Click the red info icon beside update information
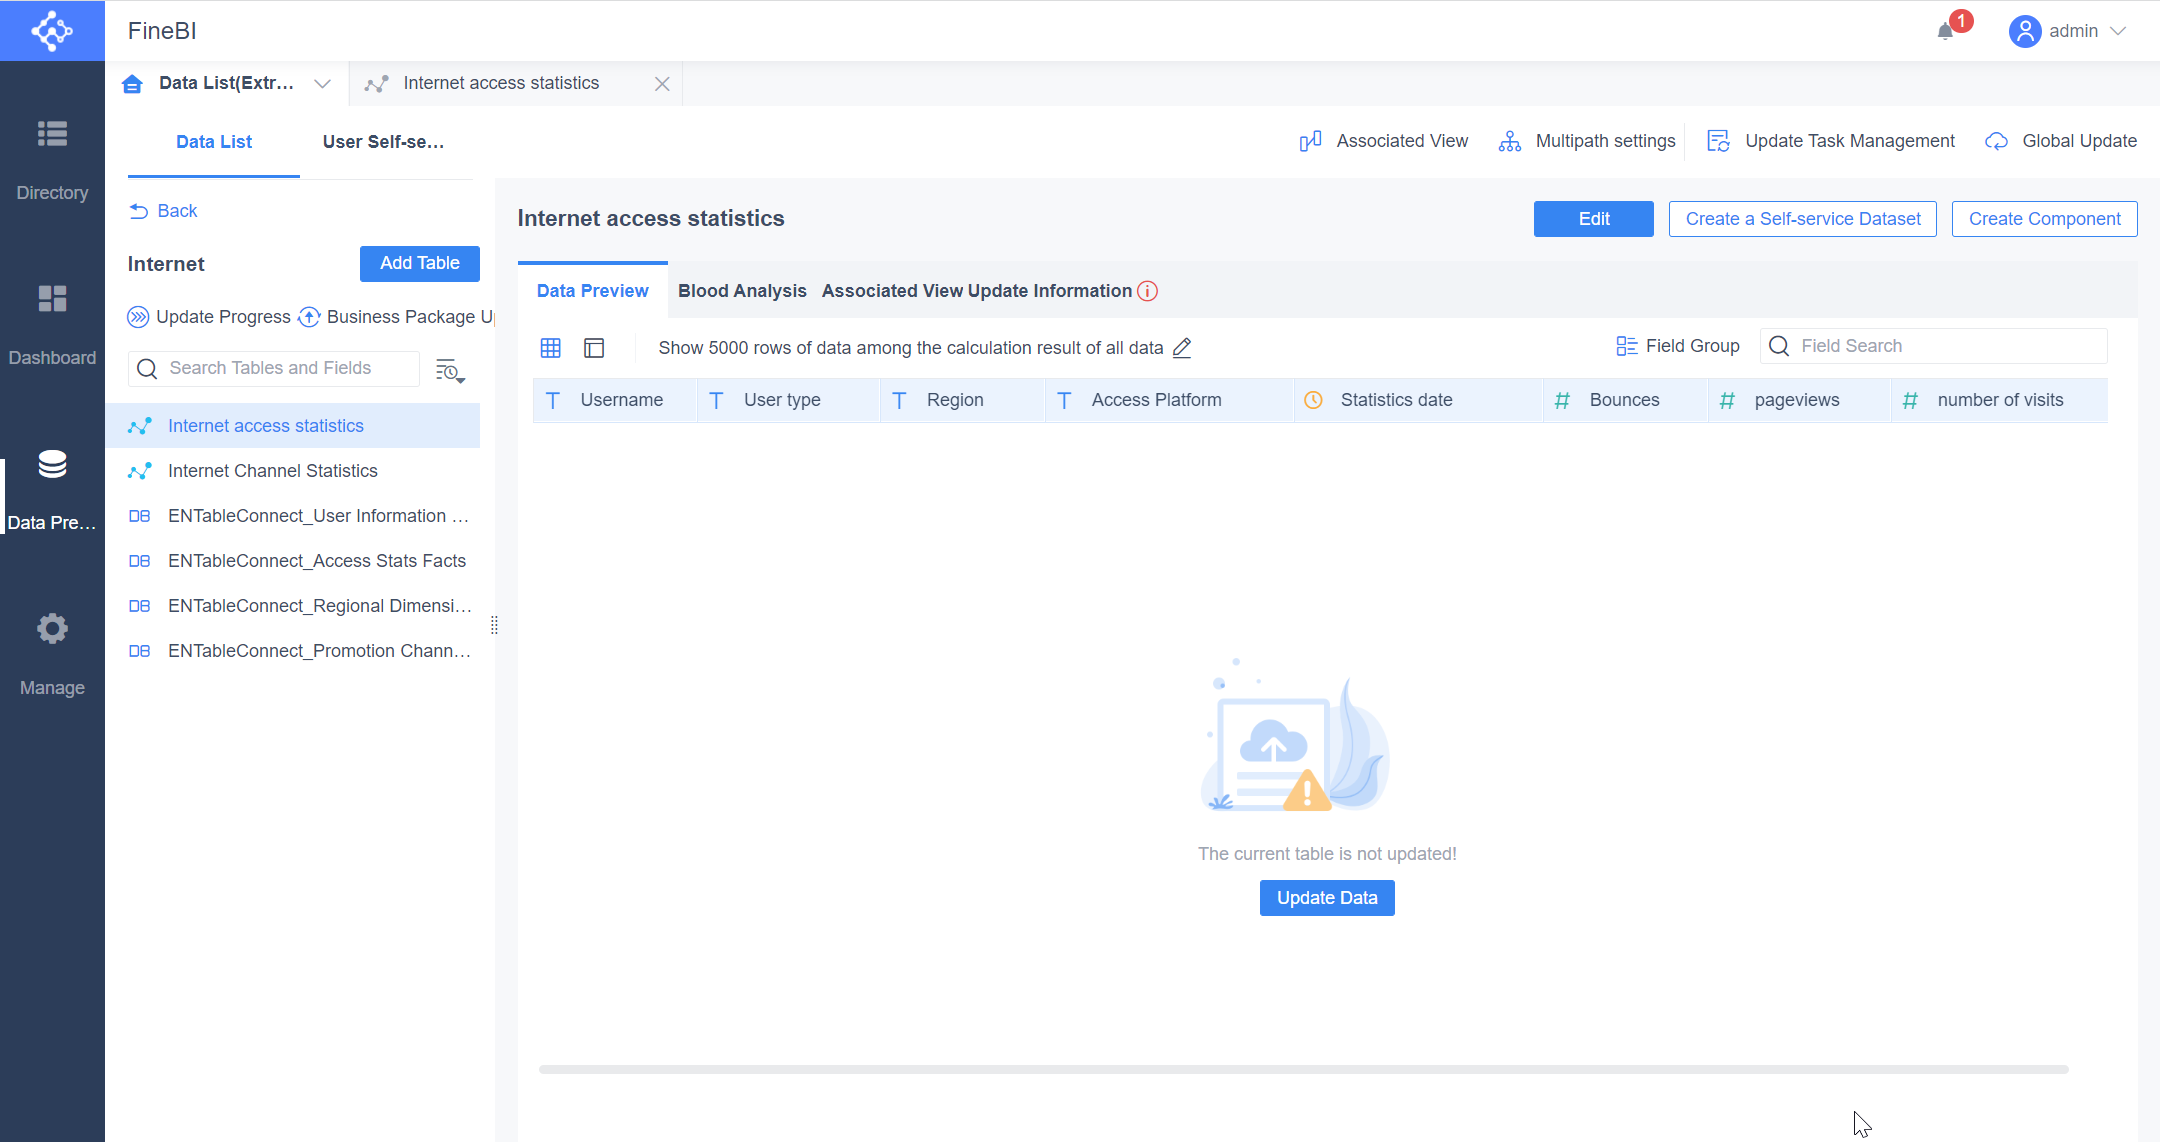This screenshot has height=1142, width=2160. pyautogui.click(x=1148, y=291)
